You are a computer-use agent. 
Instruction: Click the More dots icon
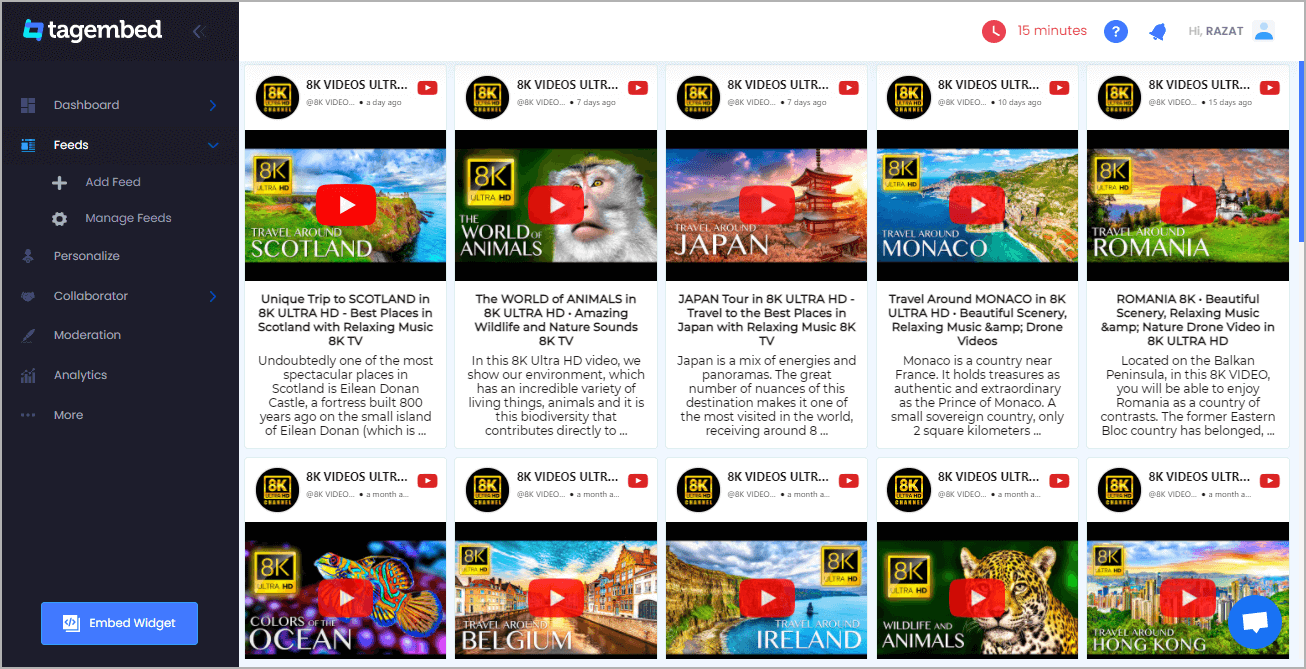28,415
